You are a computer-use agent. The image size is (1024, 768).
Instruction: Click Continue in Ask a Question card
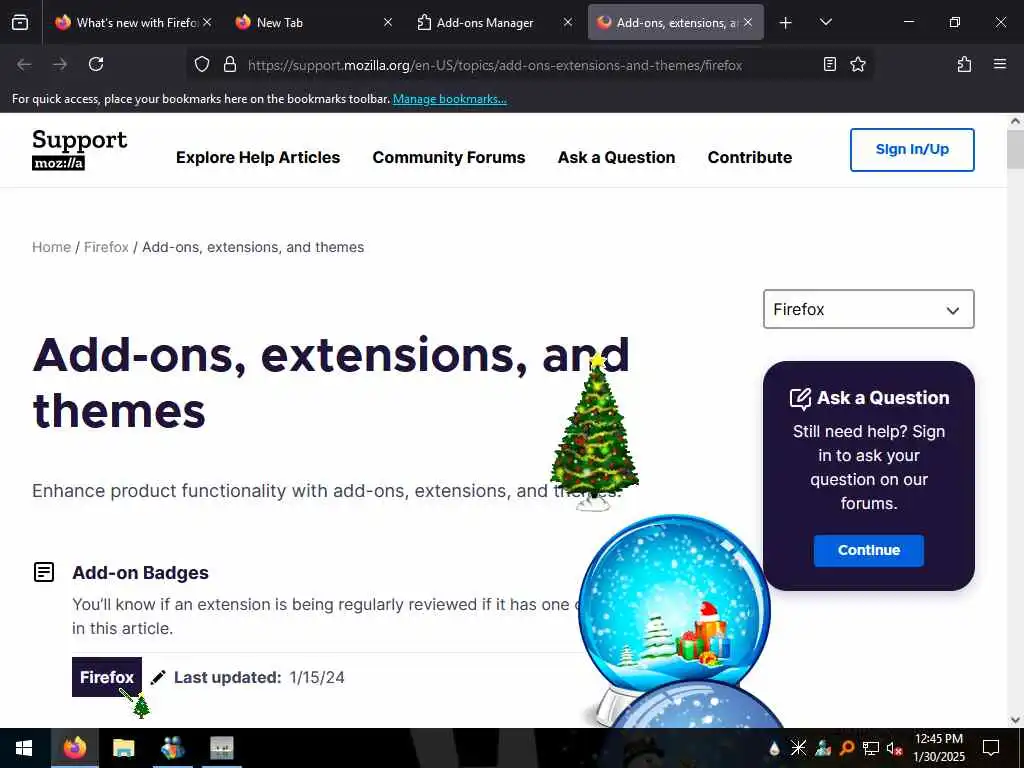point(869,551)
